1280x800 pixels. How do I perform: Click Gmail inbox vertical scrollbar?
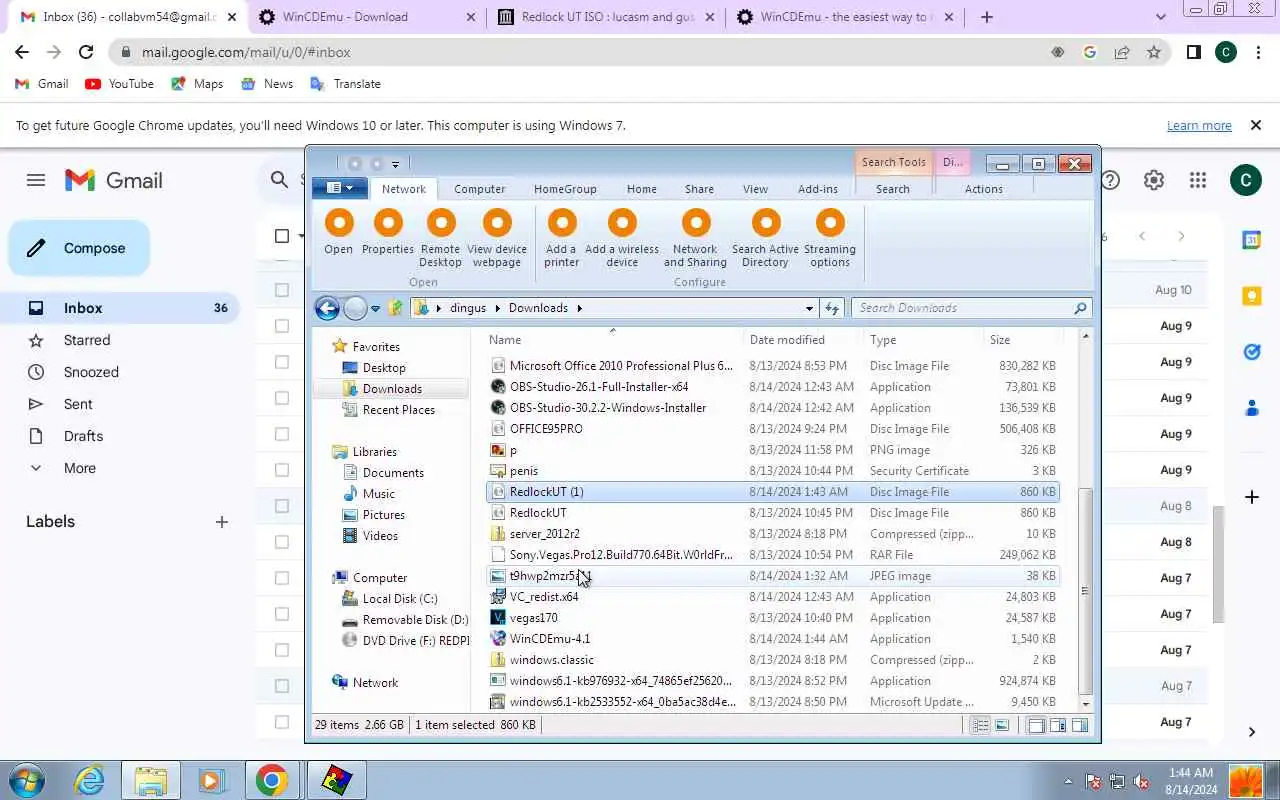1217,563
